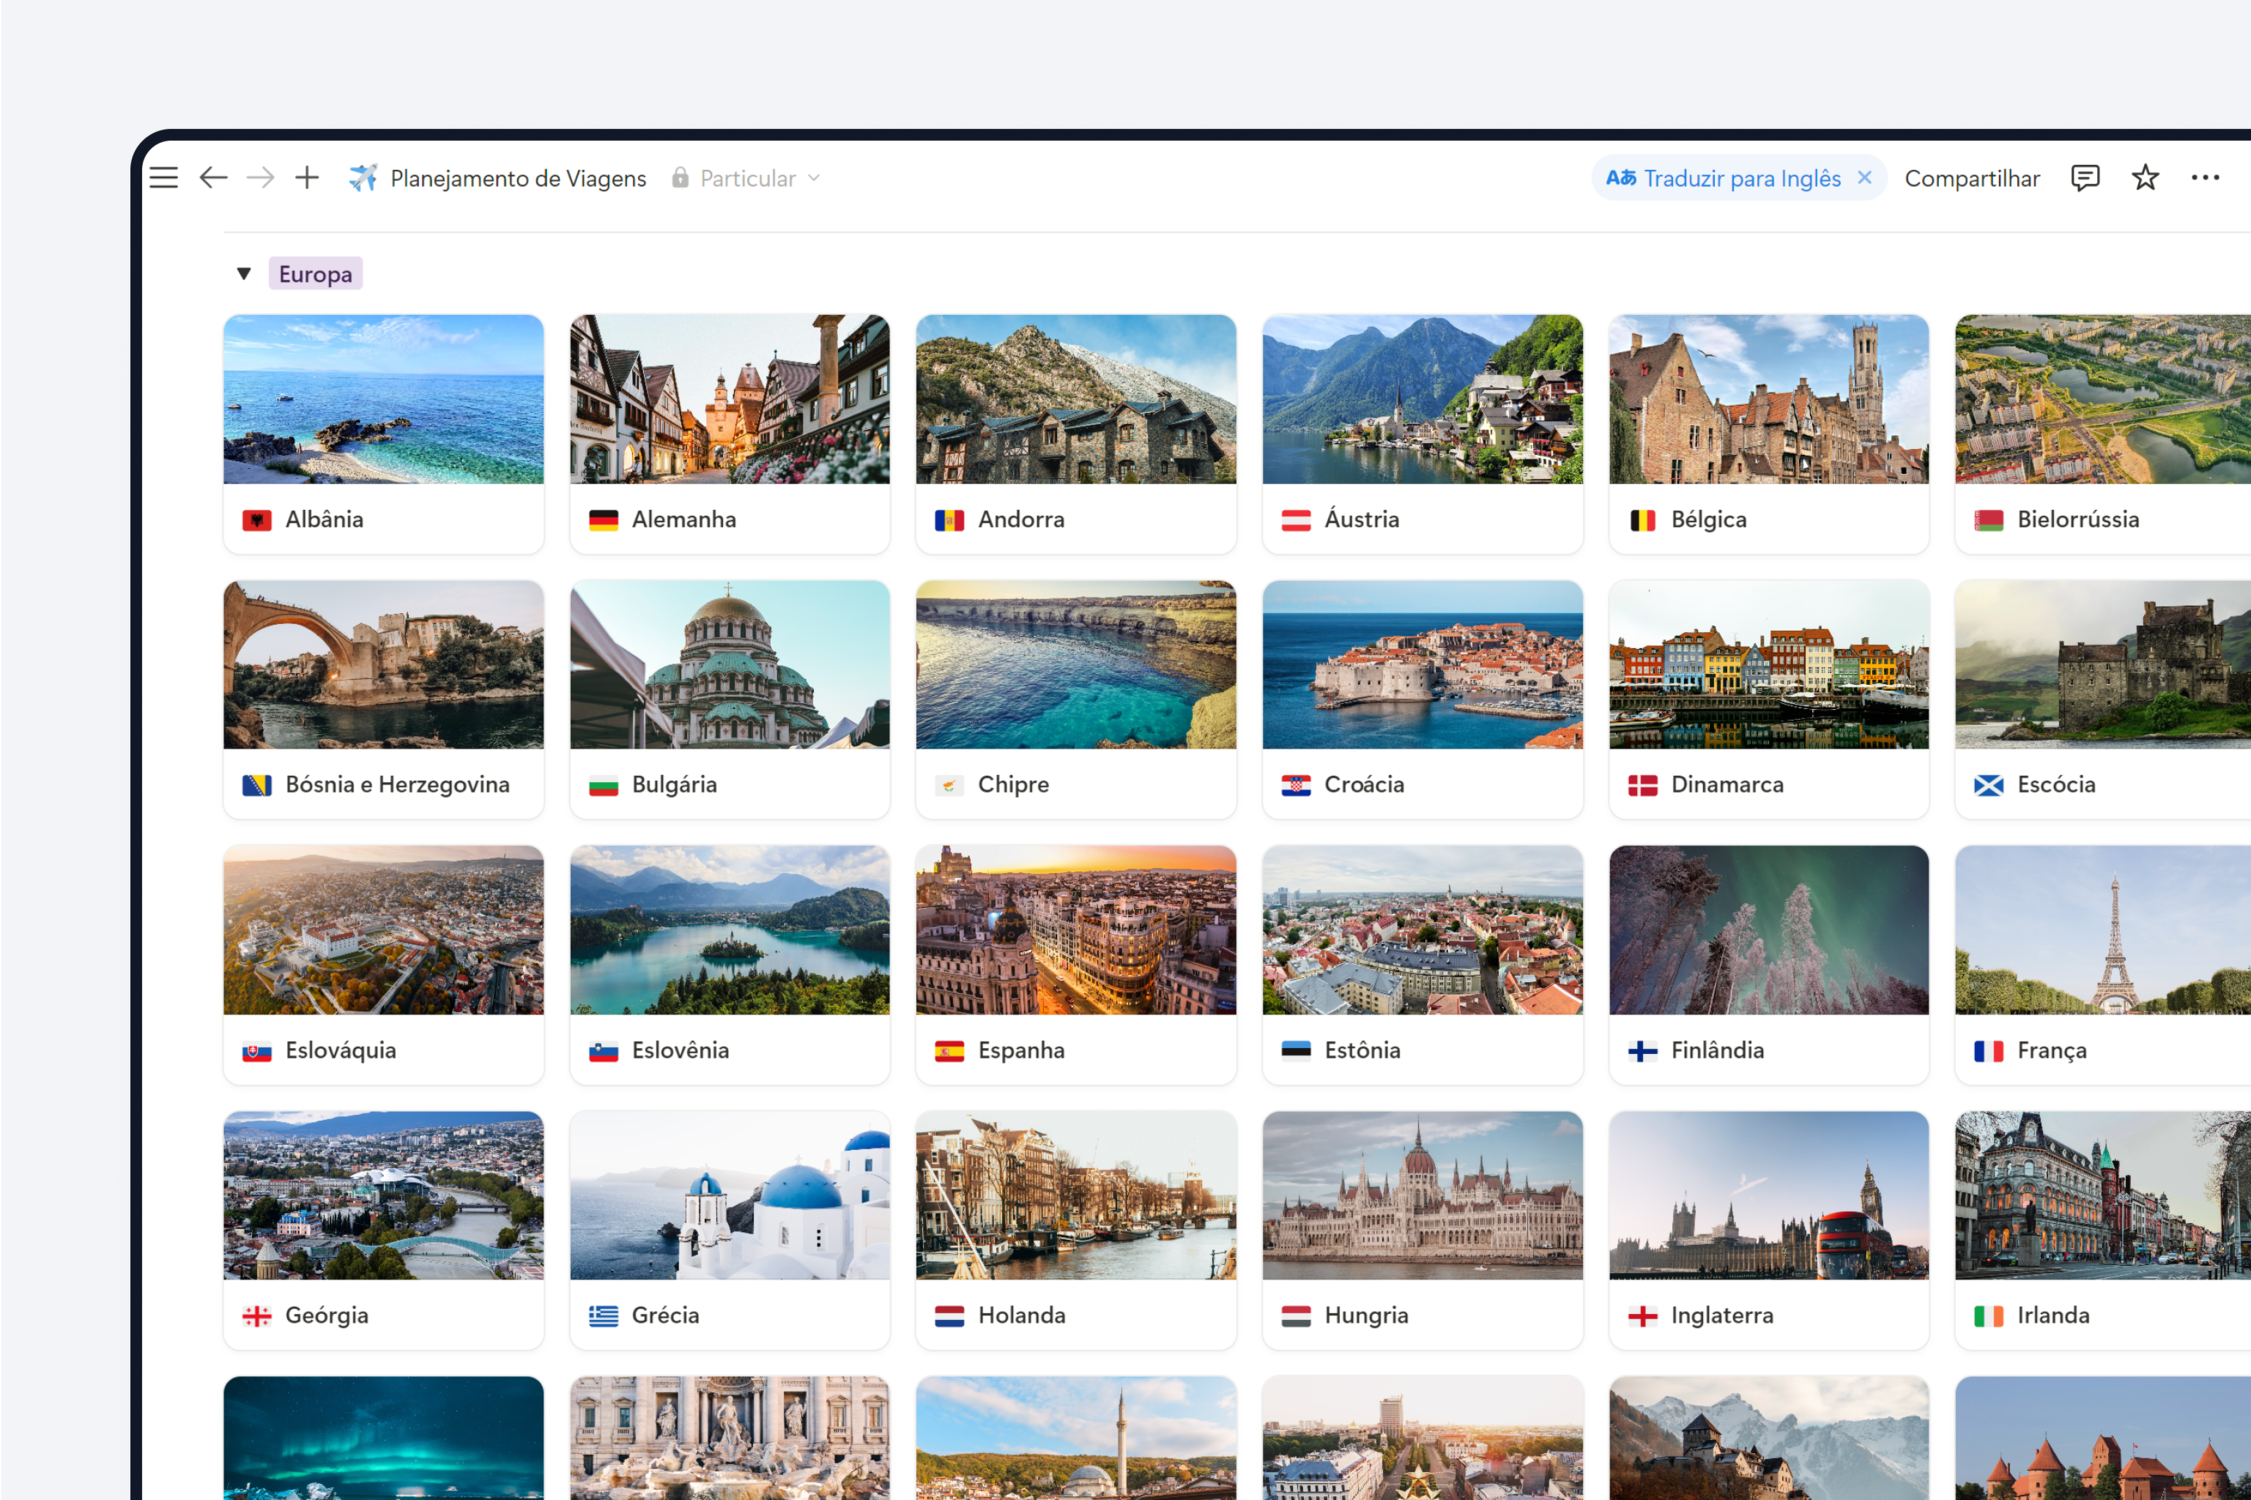Click the Compartilhar button
Viewport: 2251px width, 1500px height.
pyautogui.click(x=1972, y=178)
